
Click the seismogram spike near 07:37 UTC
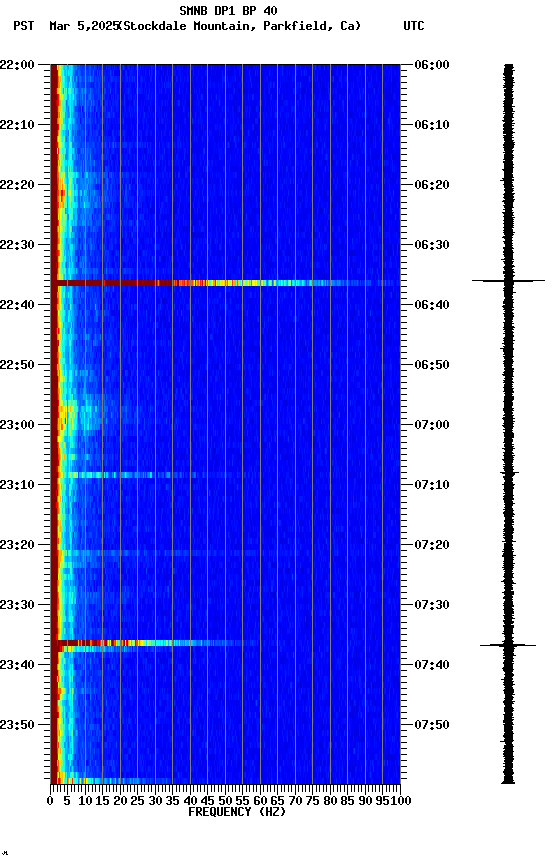(508, 645)
